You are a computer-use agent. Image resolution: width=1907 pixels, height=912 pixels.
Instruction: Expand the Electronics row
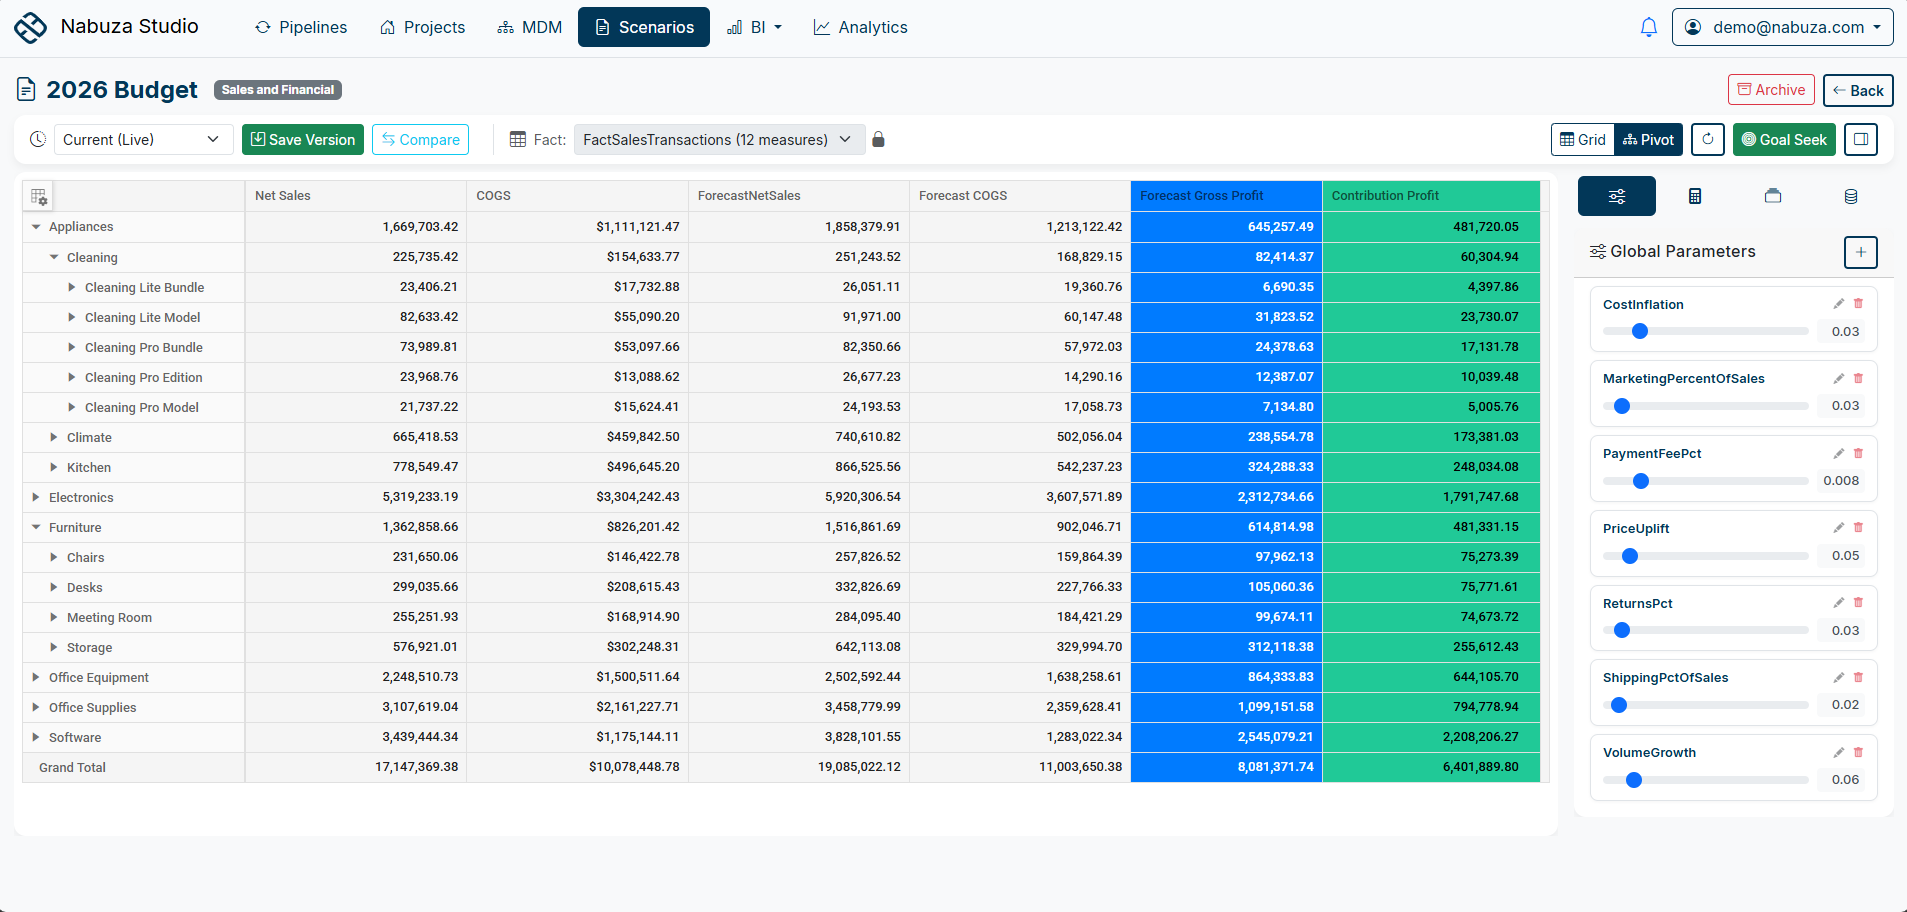[x=36, y=497]
